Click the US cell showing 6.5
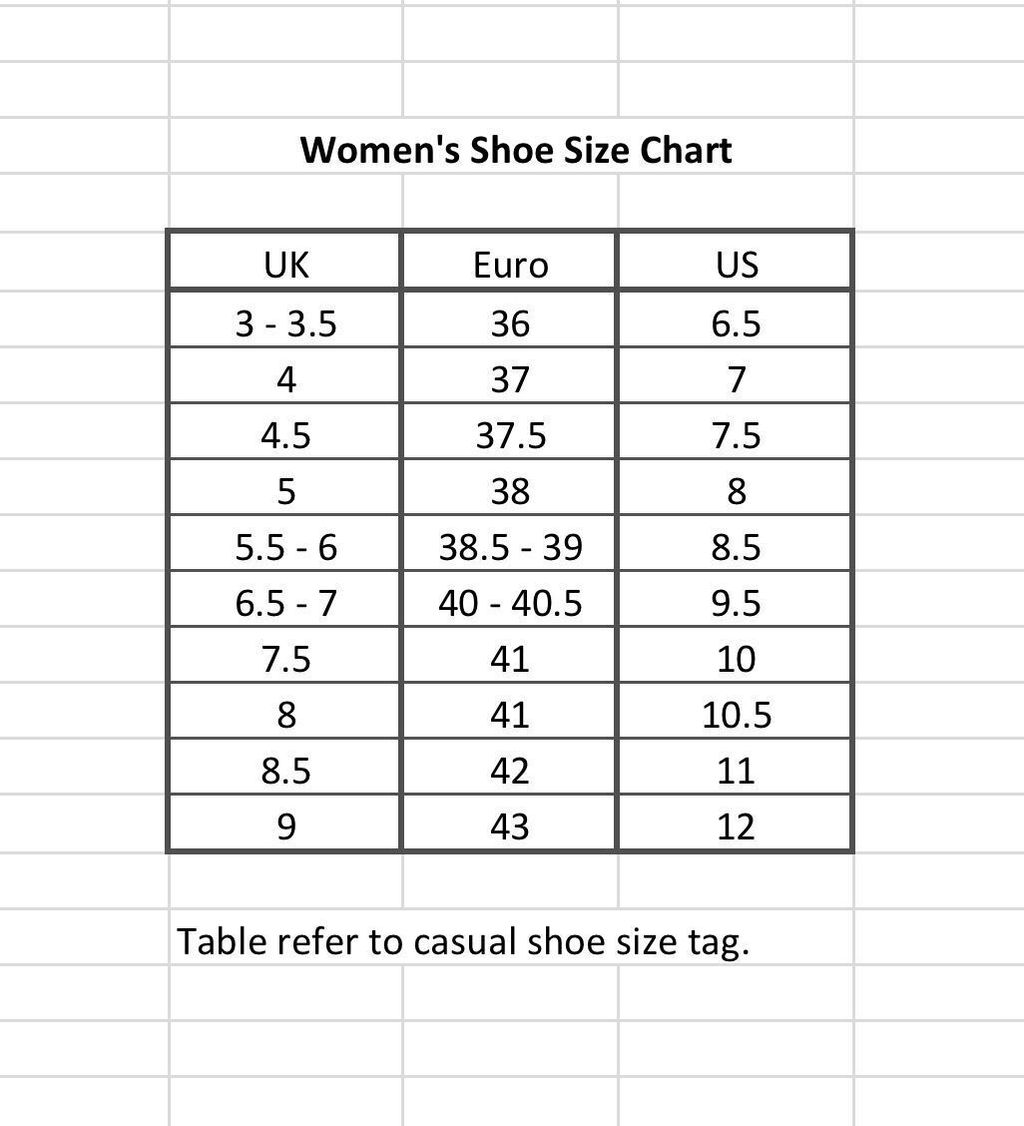 coord(736,323)
